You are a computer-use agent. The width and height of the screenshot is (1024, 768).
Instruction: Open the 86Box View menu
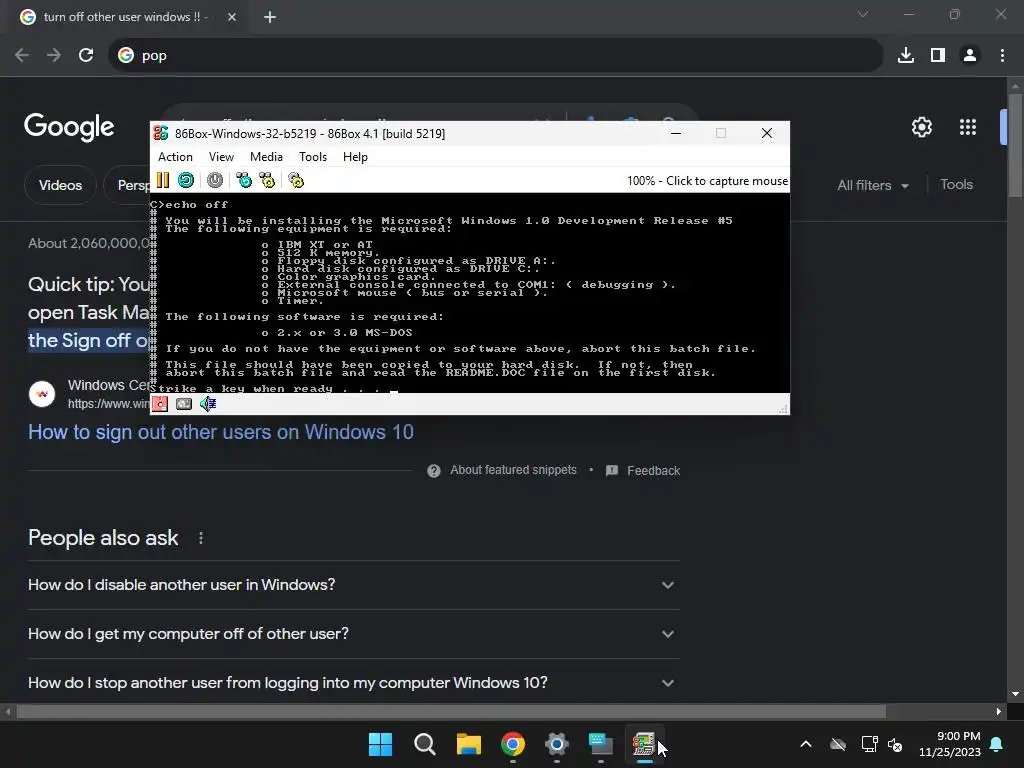pyautogui.click(x=221, y=157)
